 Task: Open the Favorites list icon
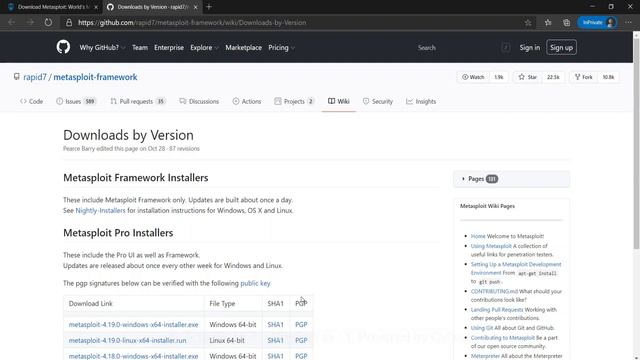click(x=548, y=22)
